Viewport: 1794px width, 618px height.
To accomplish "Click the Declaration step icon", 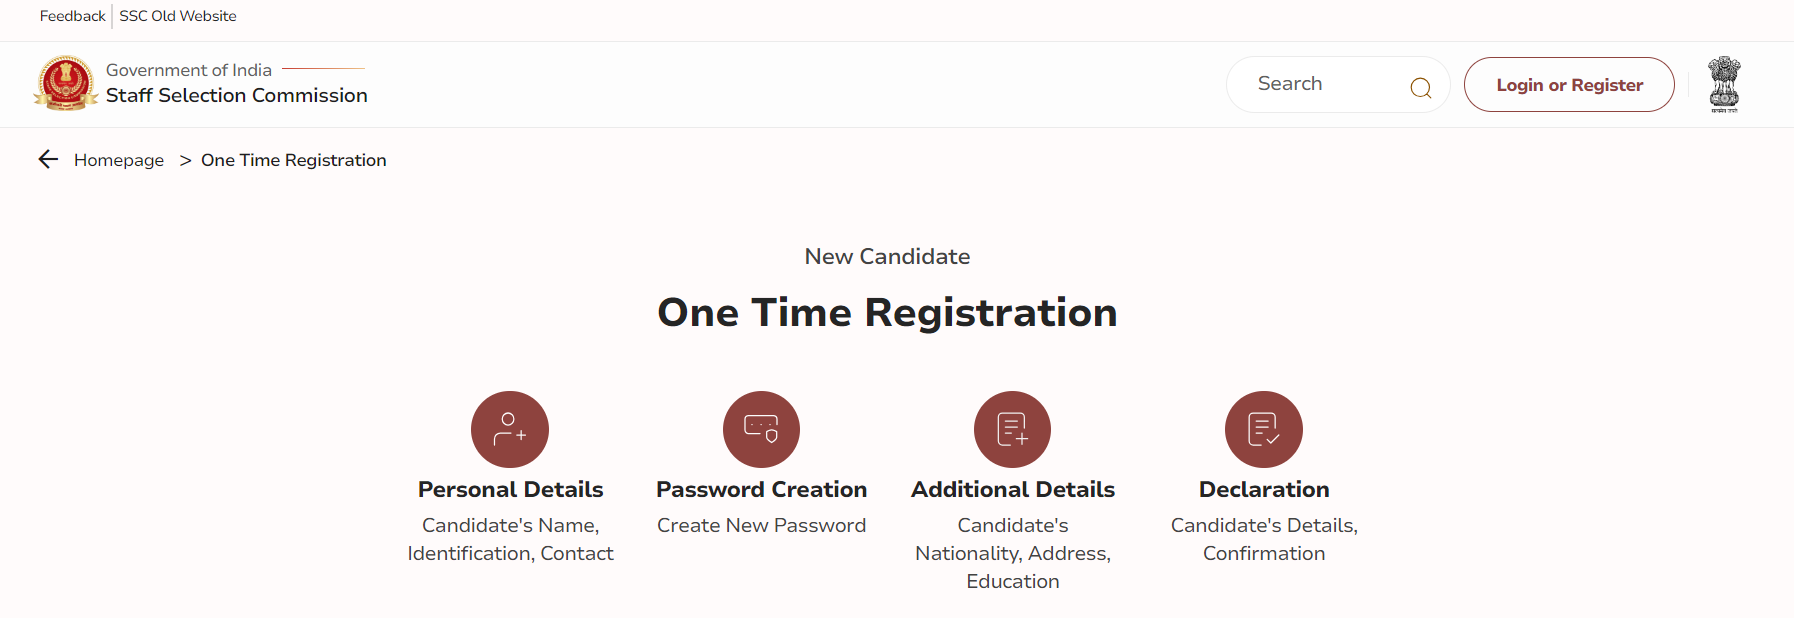I will pos(1263,429).
